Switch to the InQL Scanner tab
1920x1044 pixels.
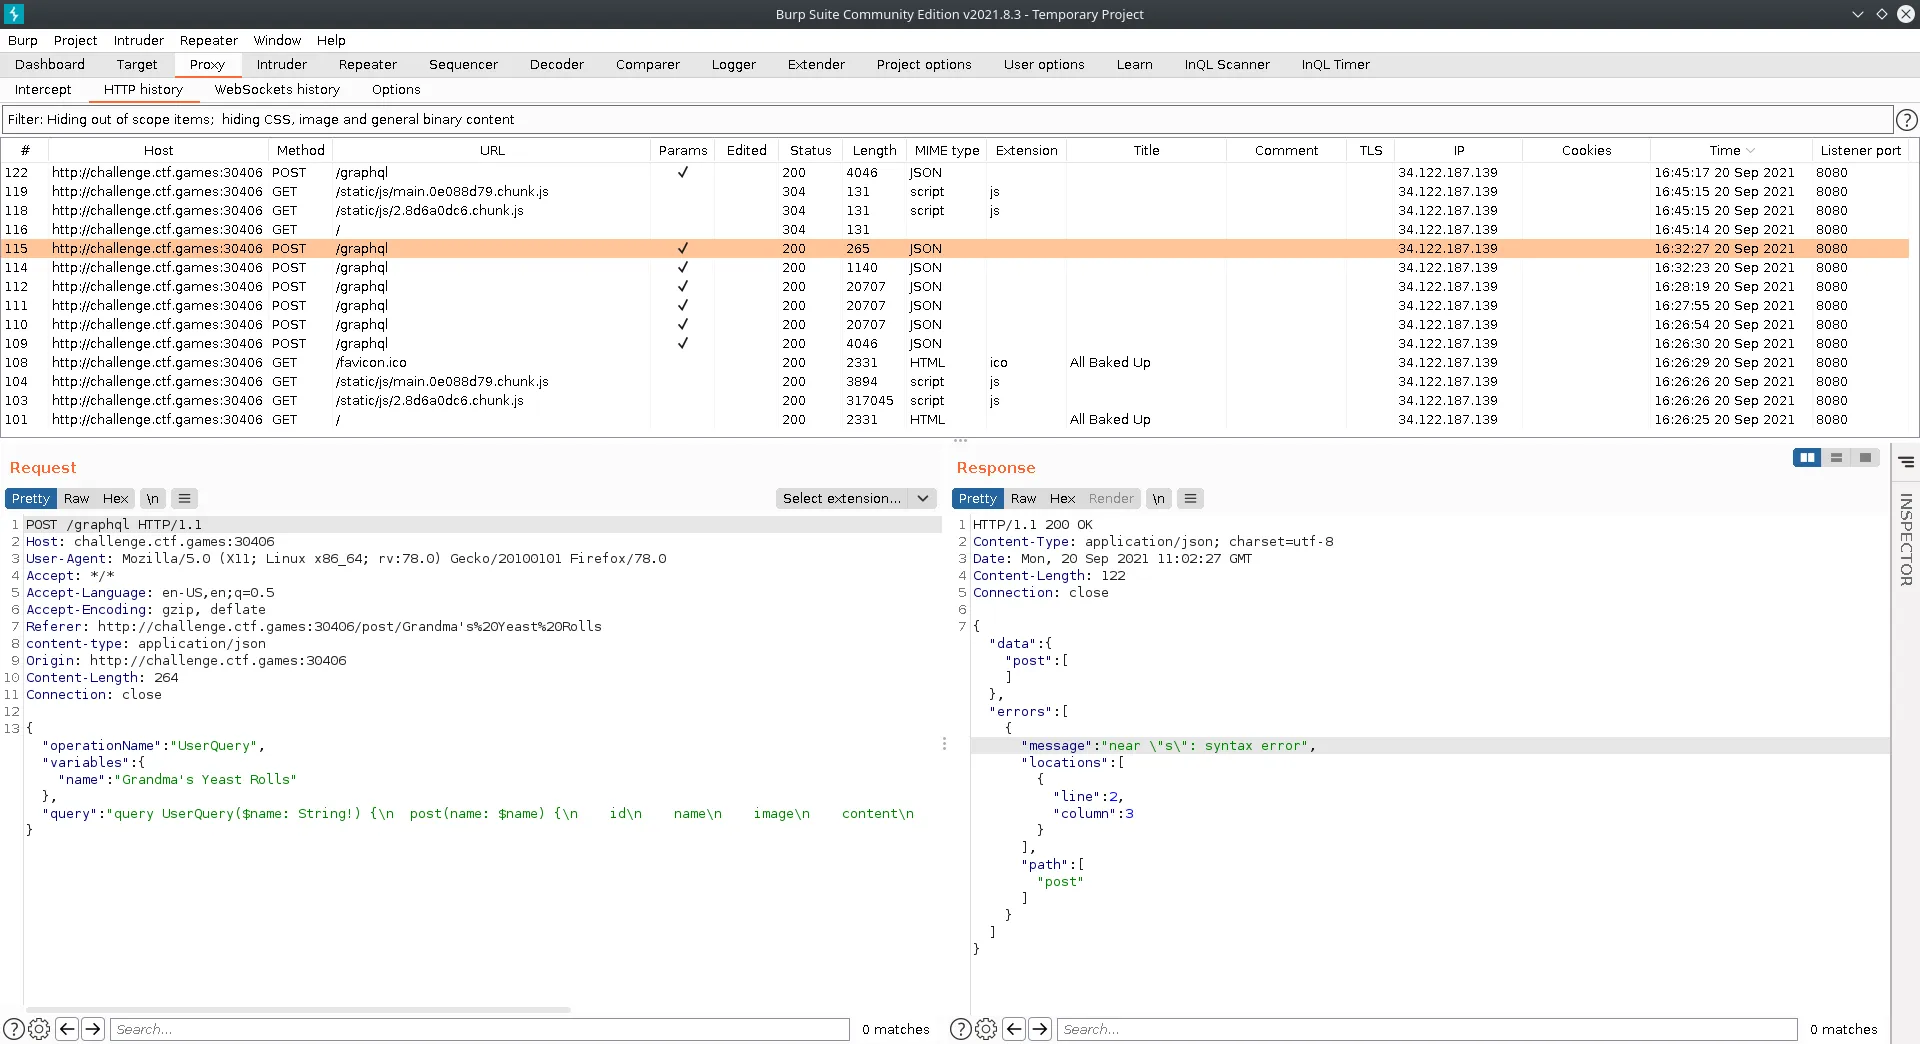click(1227, 65)
